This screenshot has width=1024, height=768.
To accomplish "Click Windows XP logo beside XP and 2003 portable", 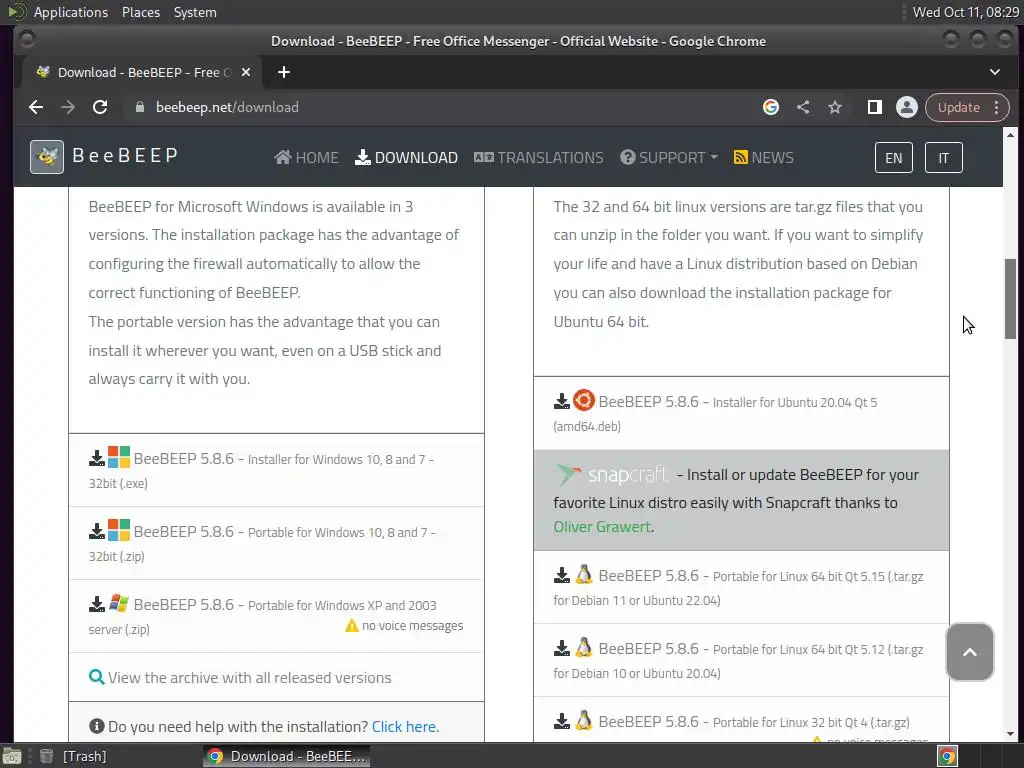I will 119,603.
